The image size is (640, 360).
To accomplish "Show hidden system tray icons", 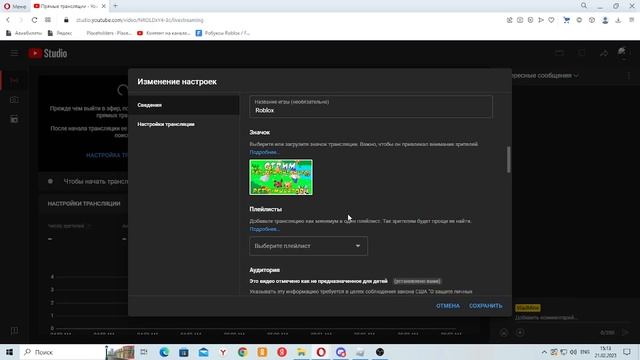I will click(x=544, y=352).
